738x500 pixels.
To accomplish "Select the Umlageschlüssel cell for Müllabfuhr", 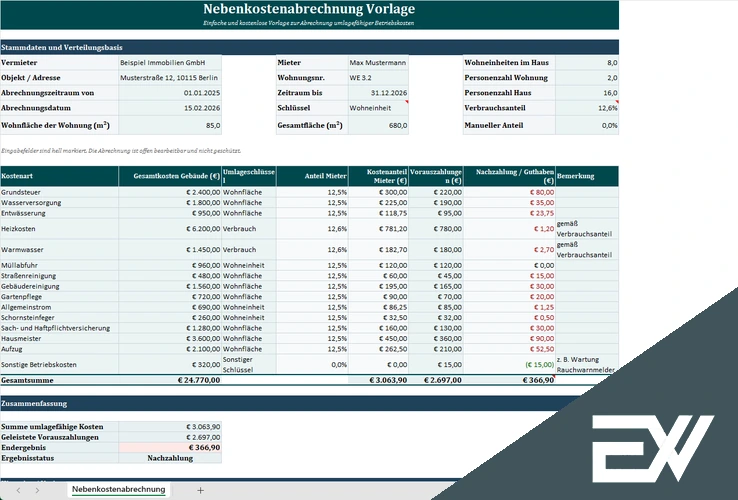I will tap(249, 266).
